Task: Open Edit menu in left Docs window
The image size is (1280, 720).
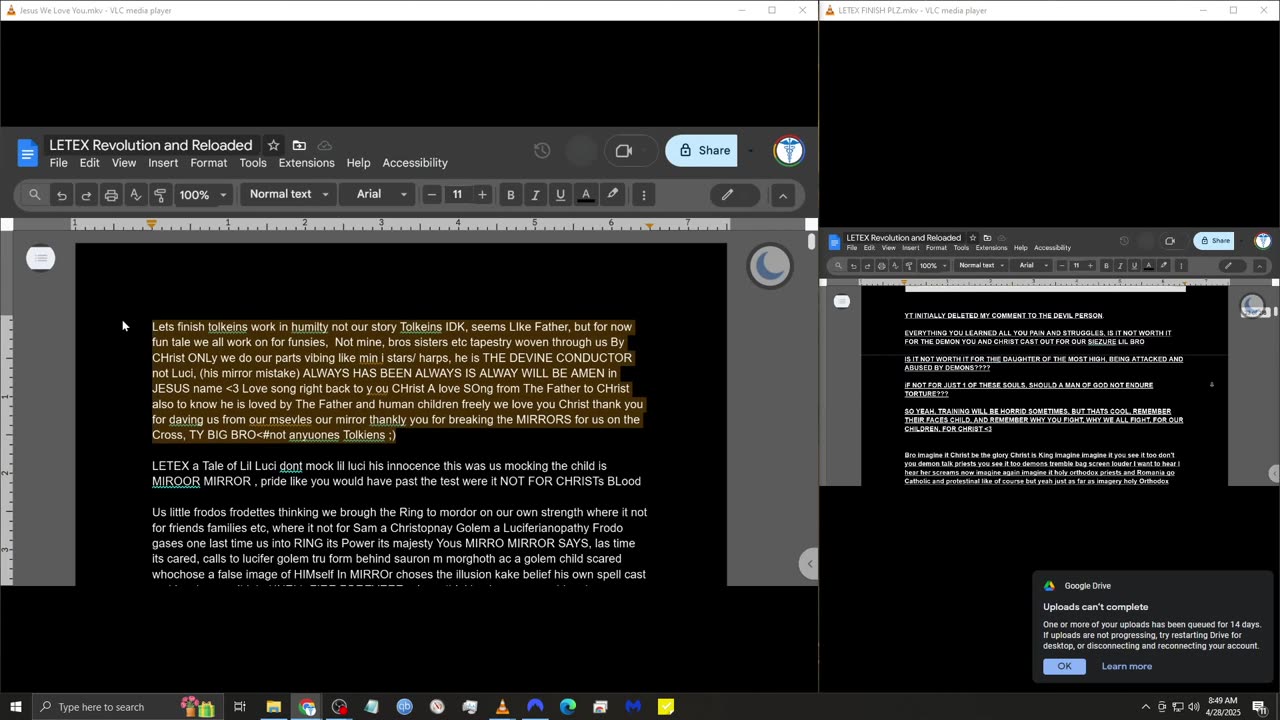Action: [x=90, y=163]
